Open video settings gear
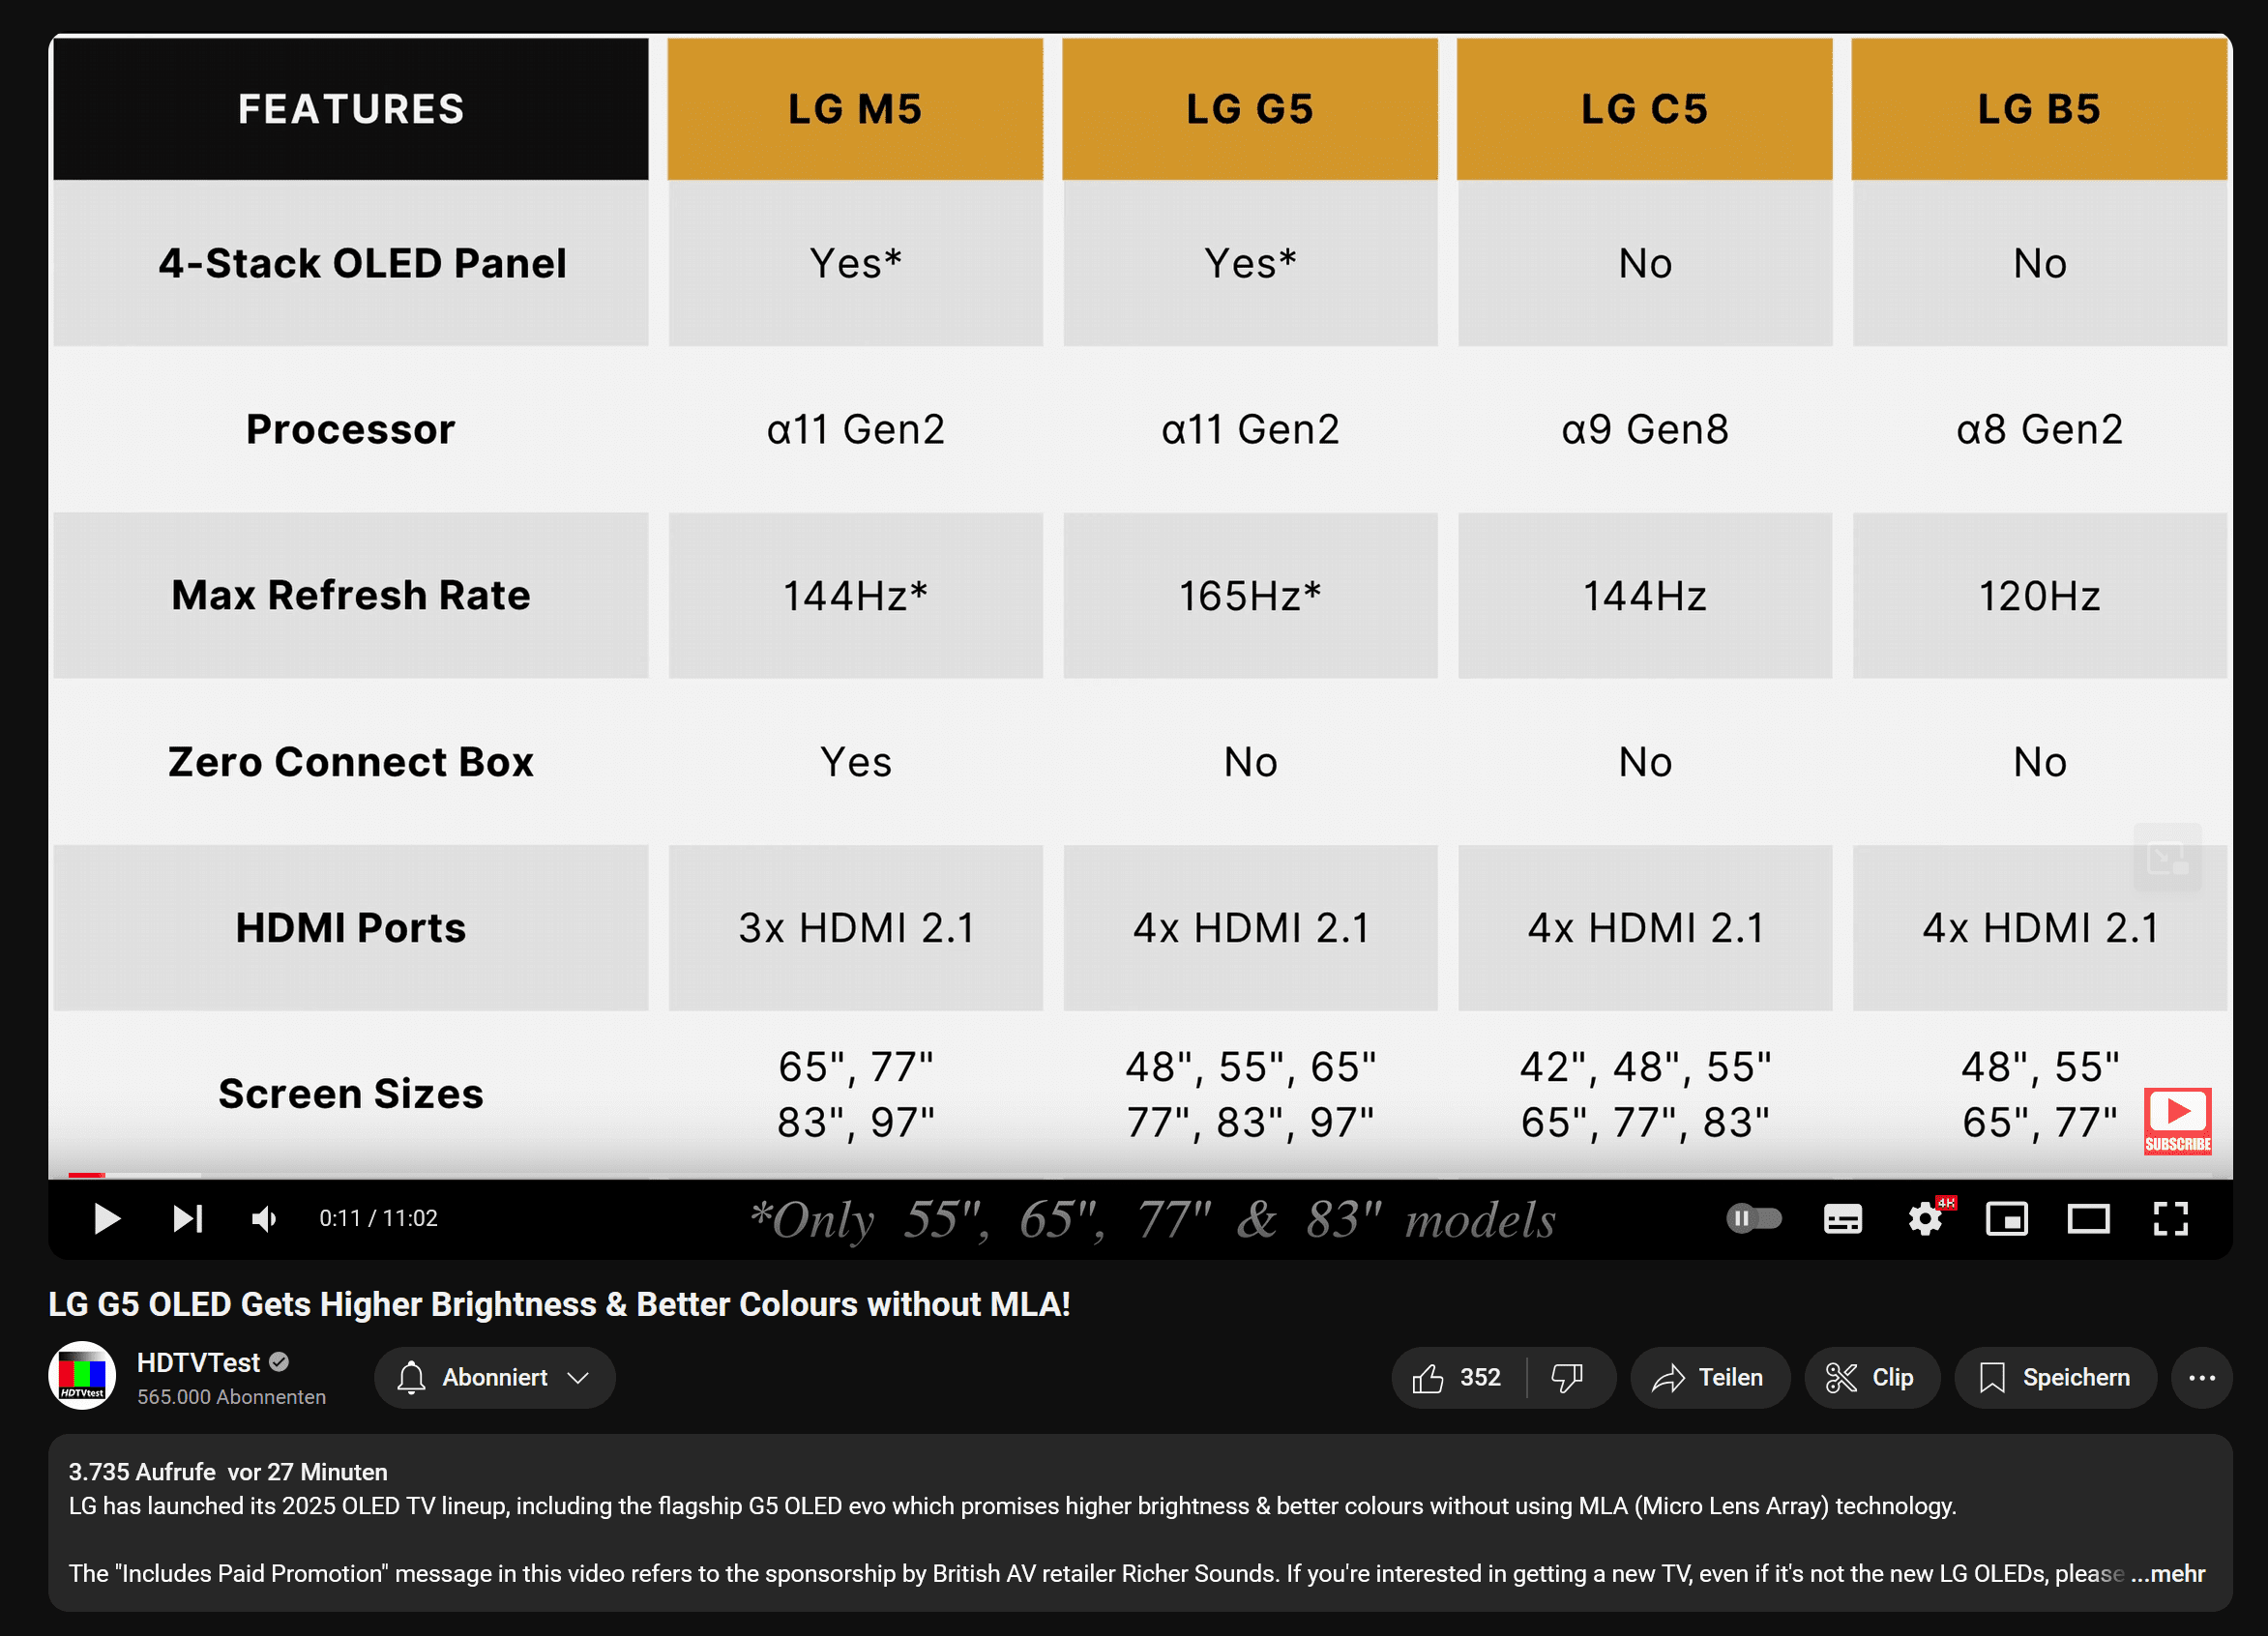The image size is (2268, 1636). click(x=1925, y=1218)
